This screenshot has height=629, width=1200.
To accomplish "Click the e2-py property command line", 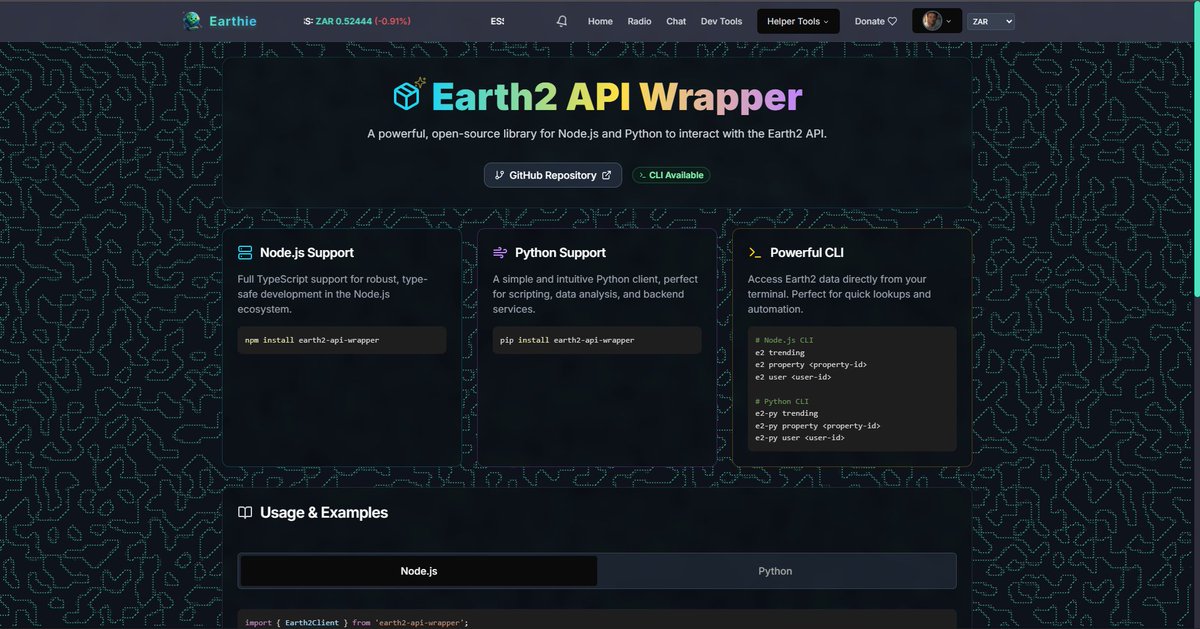I will [x=818, y=426].
